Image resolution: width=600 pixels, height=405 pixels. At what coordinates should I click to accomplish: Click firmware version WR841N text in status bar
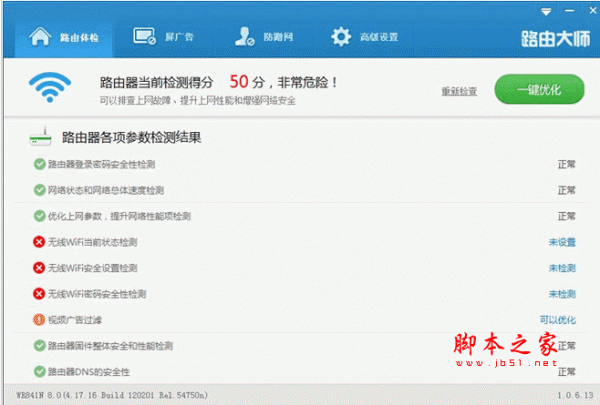tap(112, 395)
